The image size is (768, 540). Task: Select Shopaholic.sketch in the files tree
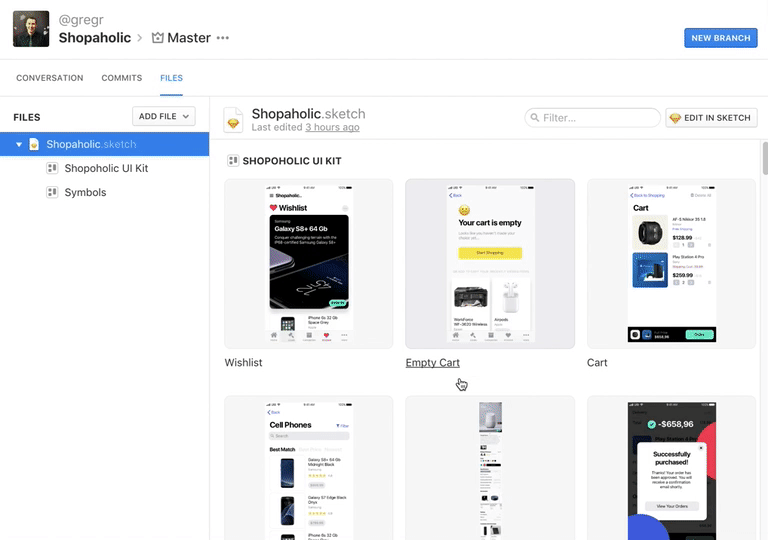click(104, 144)
